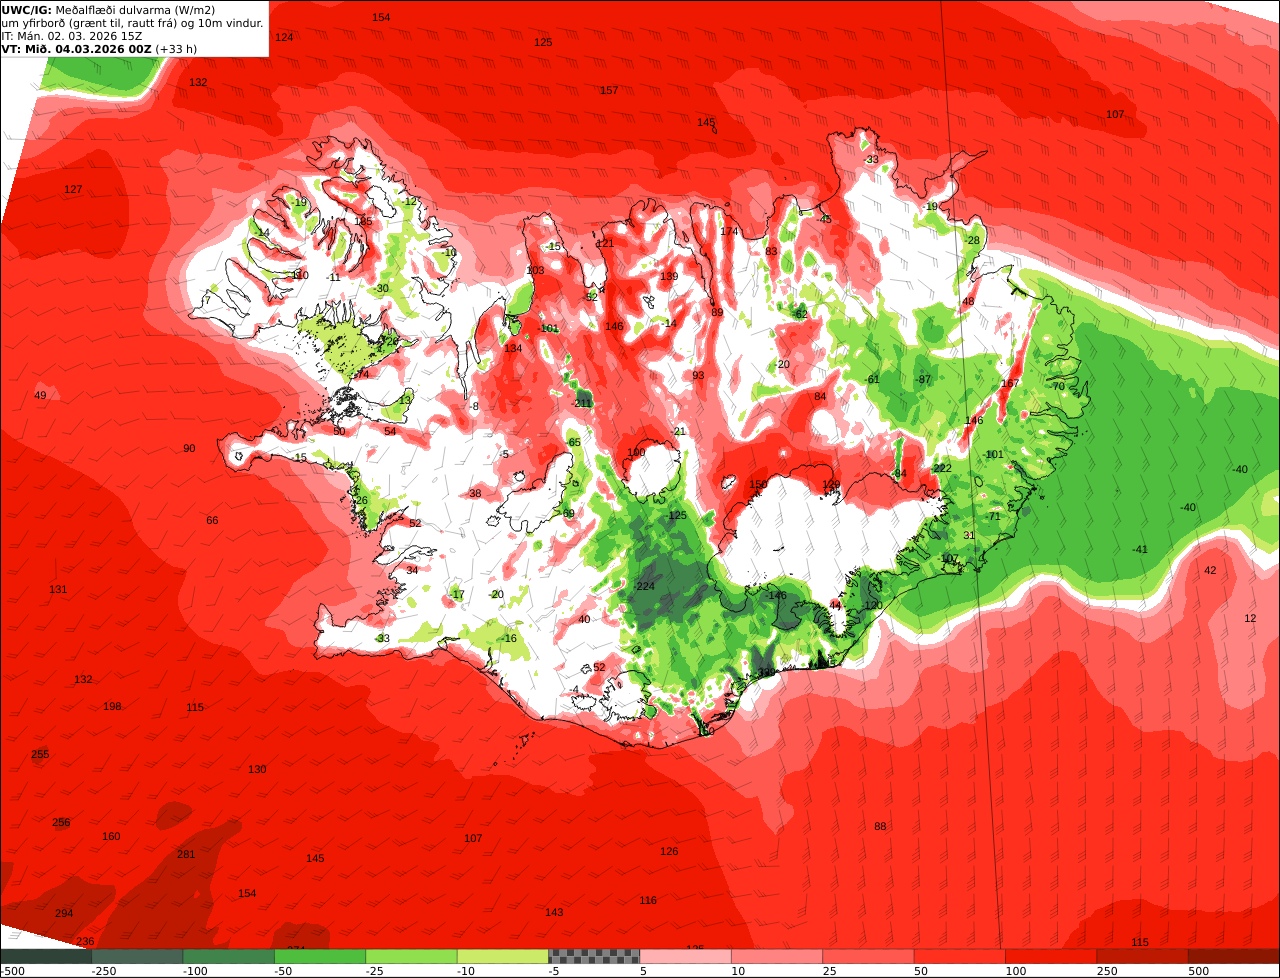Click the map value 185
Viewport: 1280px width, 978px height.
pyautogui.click(x=363, y=220)
